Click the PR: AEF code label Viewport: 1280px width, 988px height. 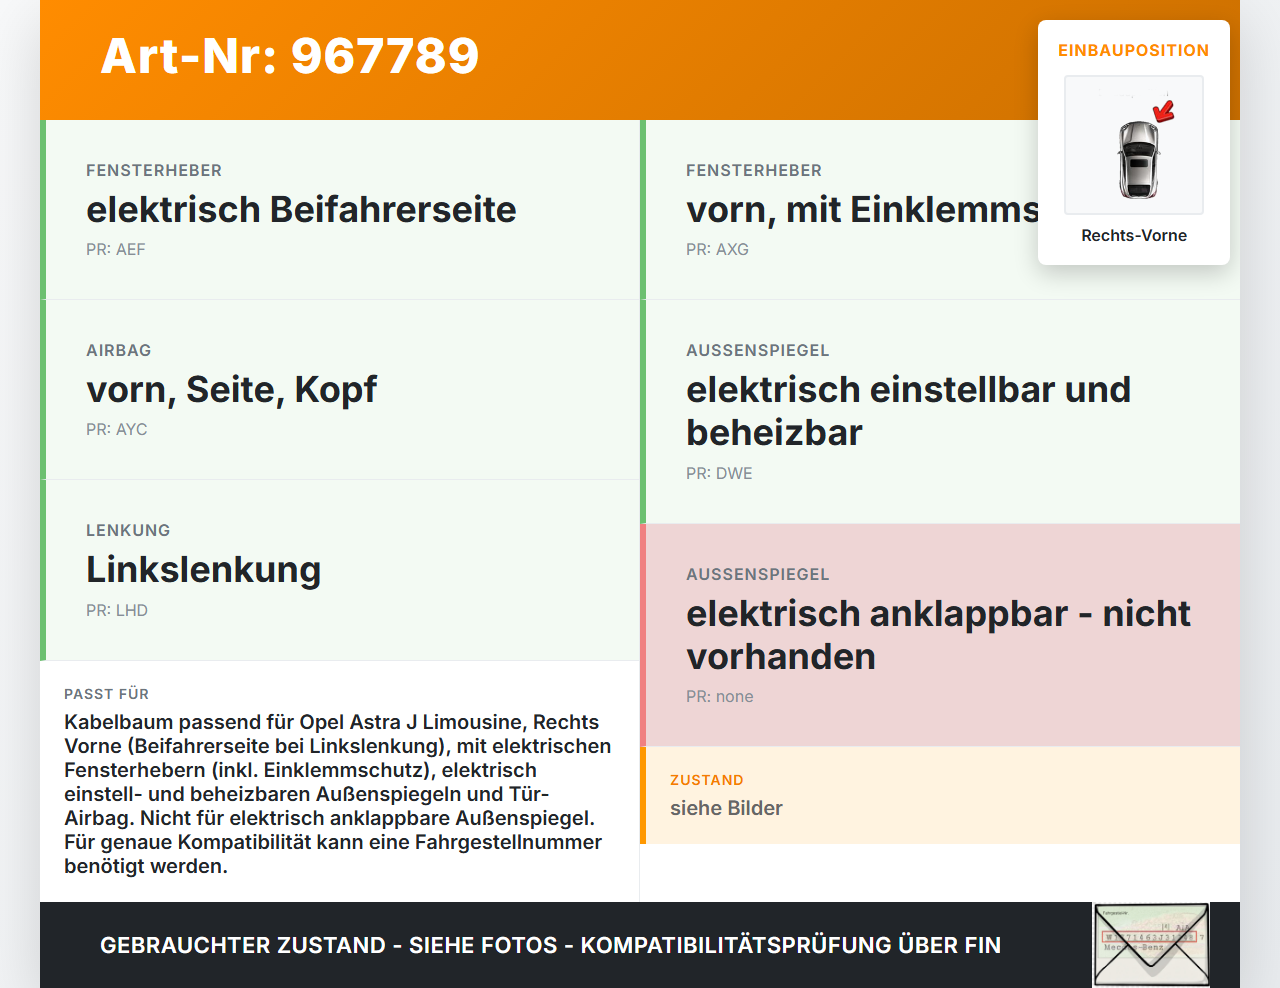coord(116,249)
